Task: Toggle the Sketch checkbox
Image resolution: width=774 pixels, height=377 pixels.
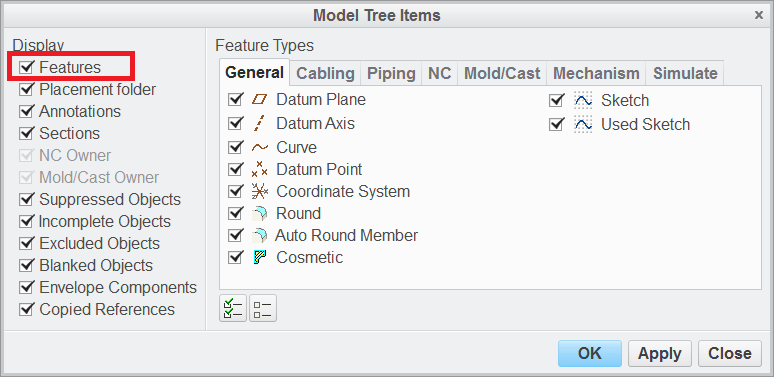Action: 556,101
